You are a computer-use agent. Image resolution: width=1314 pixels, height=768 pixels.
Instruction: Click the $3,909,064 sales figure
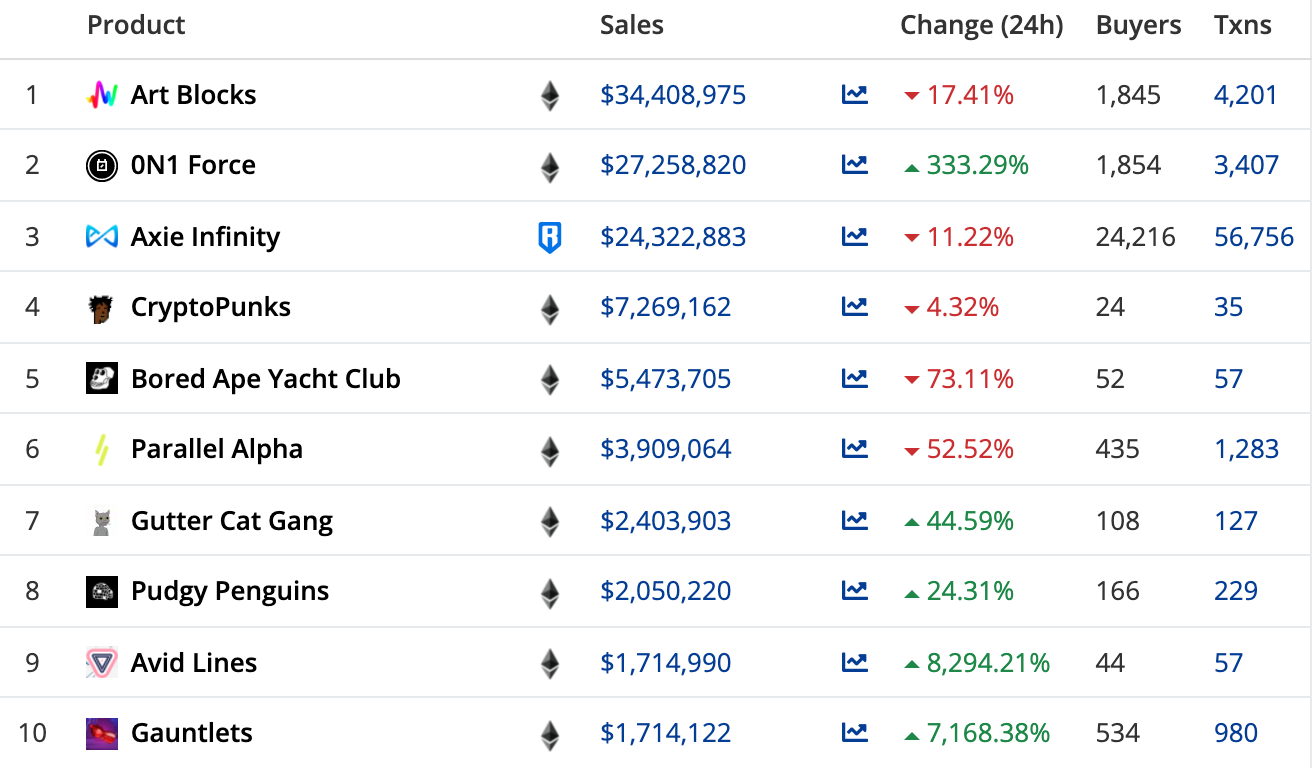tap(666, 449)
